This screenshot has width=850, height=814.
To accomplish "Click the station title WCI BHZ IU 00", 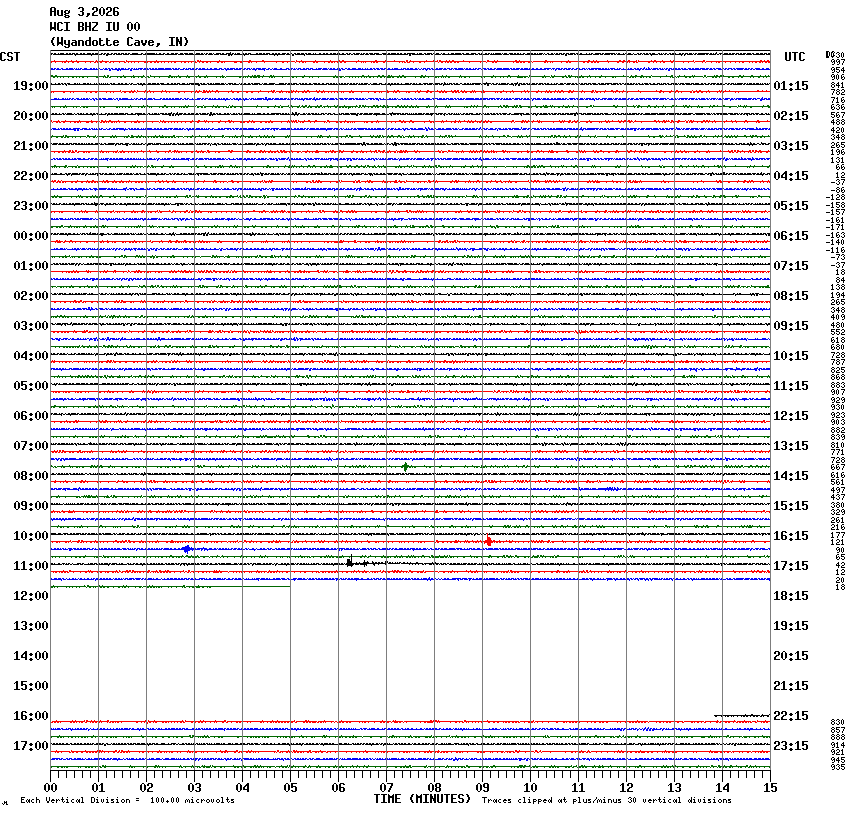I will [95, 27].
